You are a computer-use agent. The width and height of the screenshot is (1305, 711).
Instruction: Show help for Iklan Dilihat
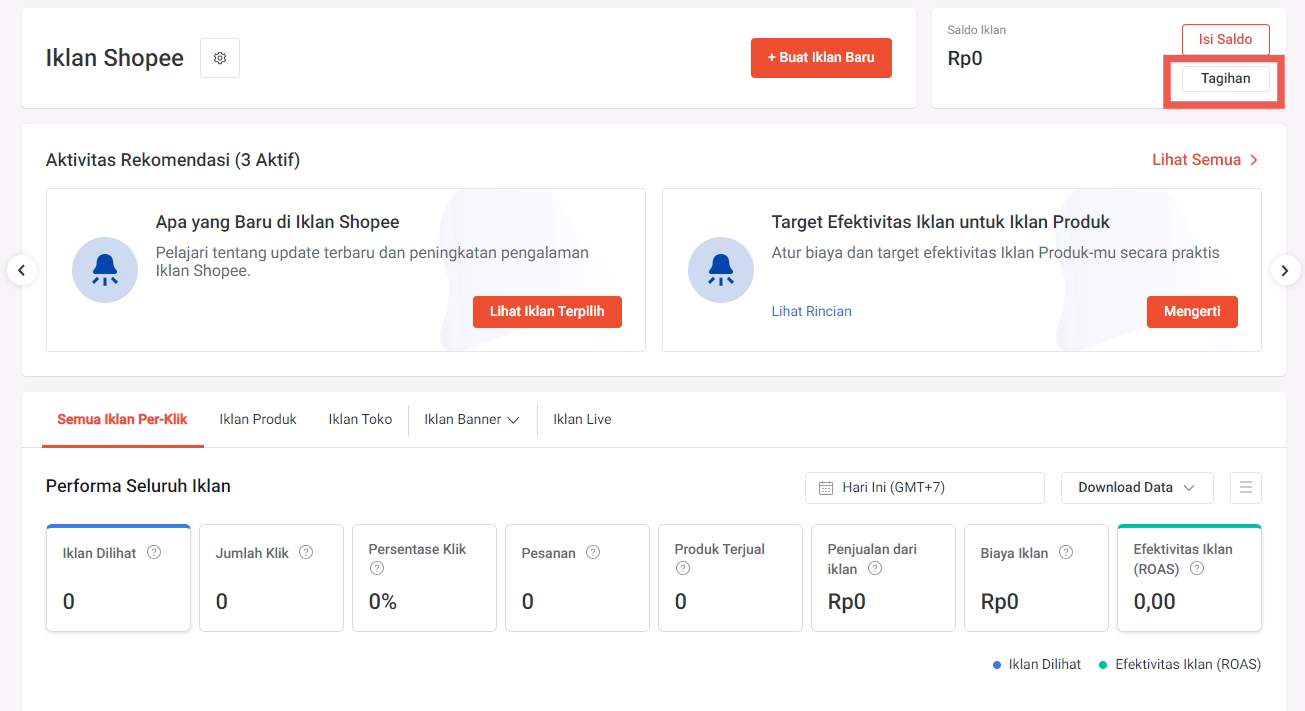tap(154, 552)
